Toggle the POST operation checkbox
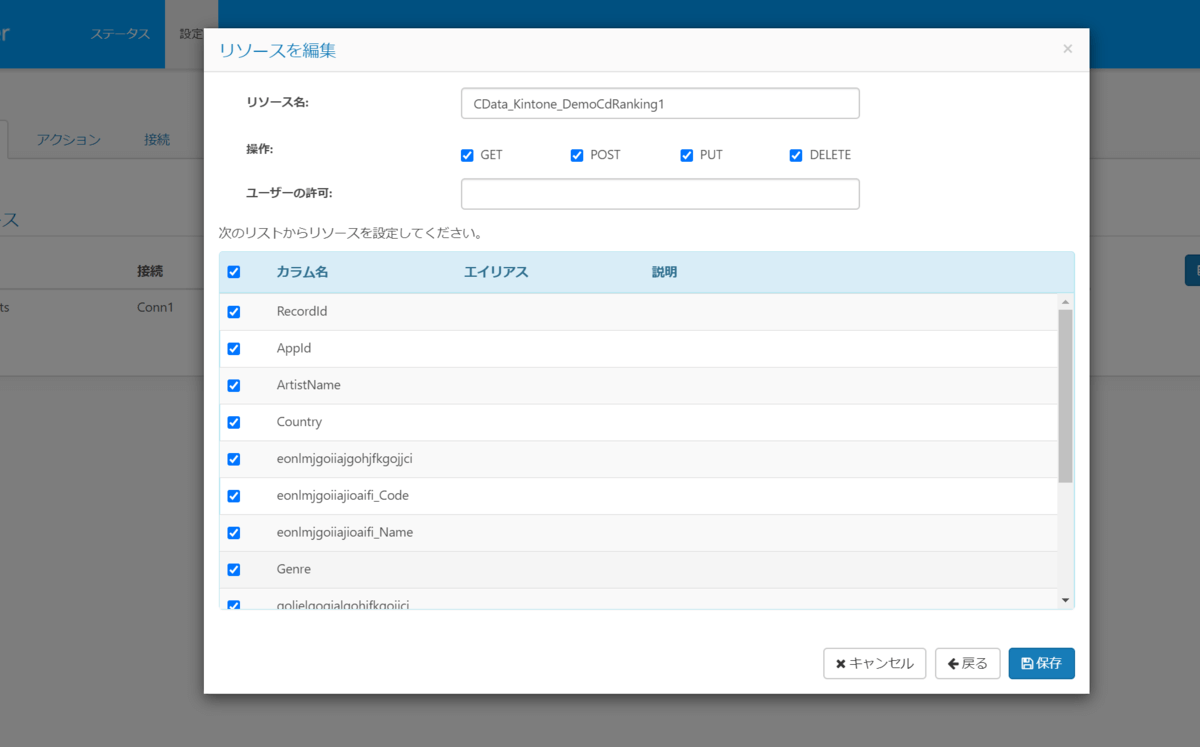Image resolution: width=1200 pixels, height=747 pixels. click(577, 156)
